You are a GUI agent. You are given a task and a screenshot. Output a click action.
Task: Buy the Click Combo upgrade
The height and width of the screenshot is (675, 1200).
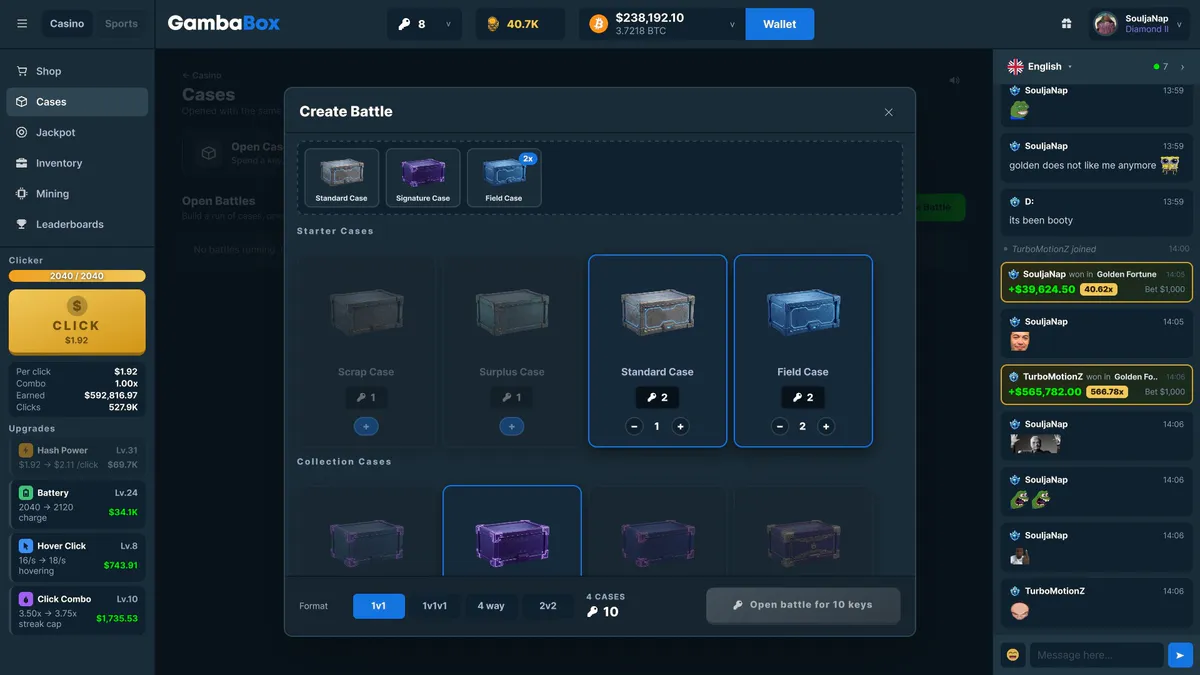point(77,608)
